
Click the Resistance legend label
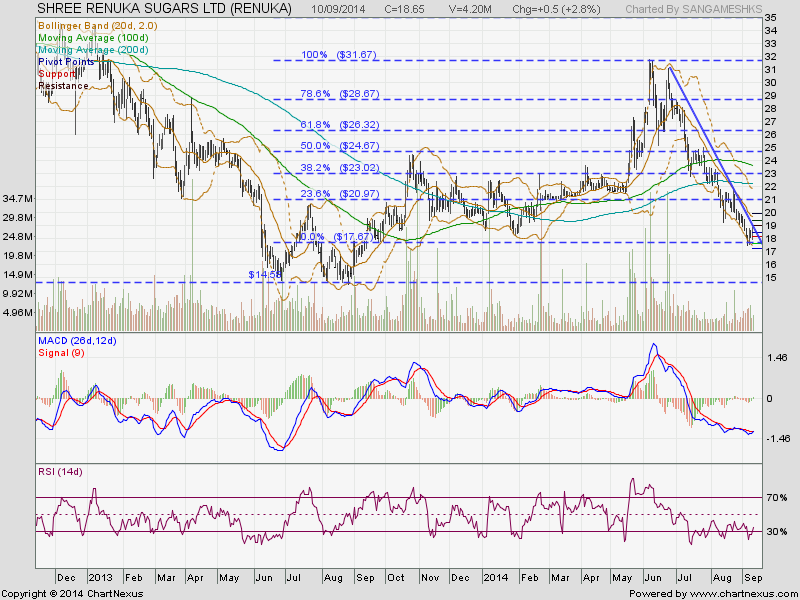pyautogui.click(x=63, y=86)
